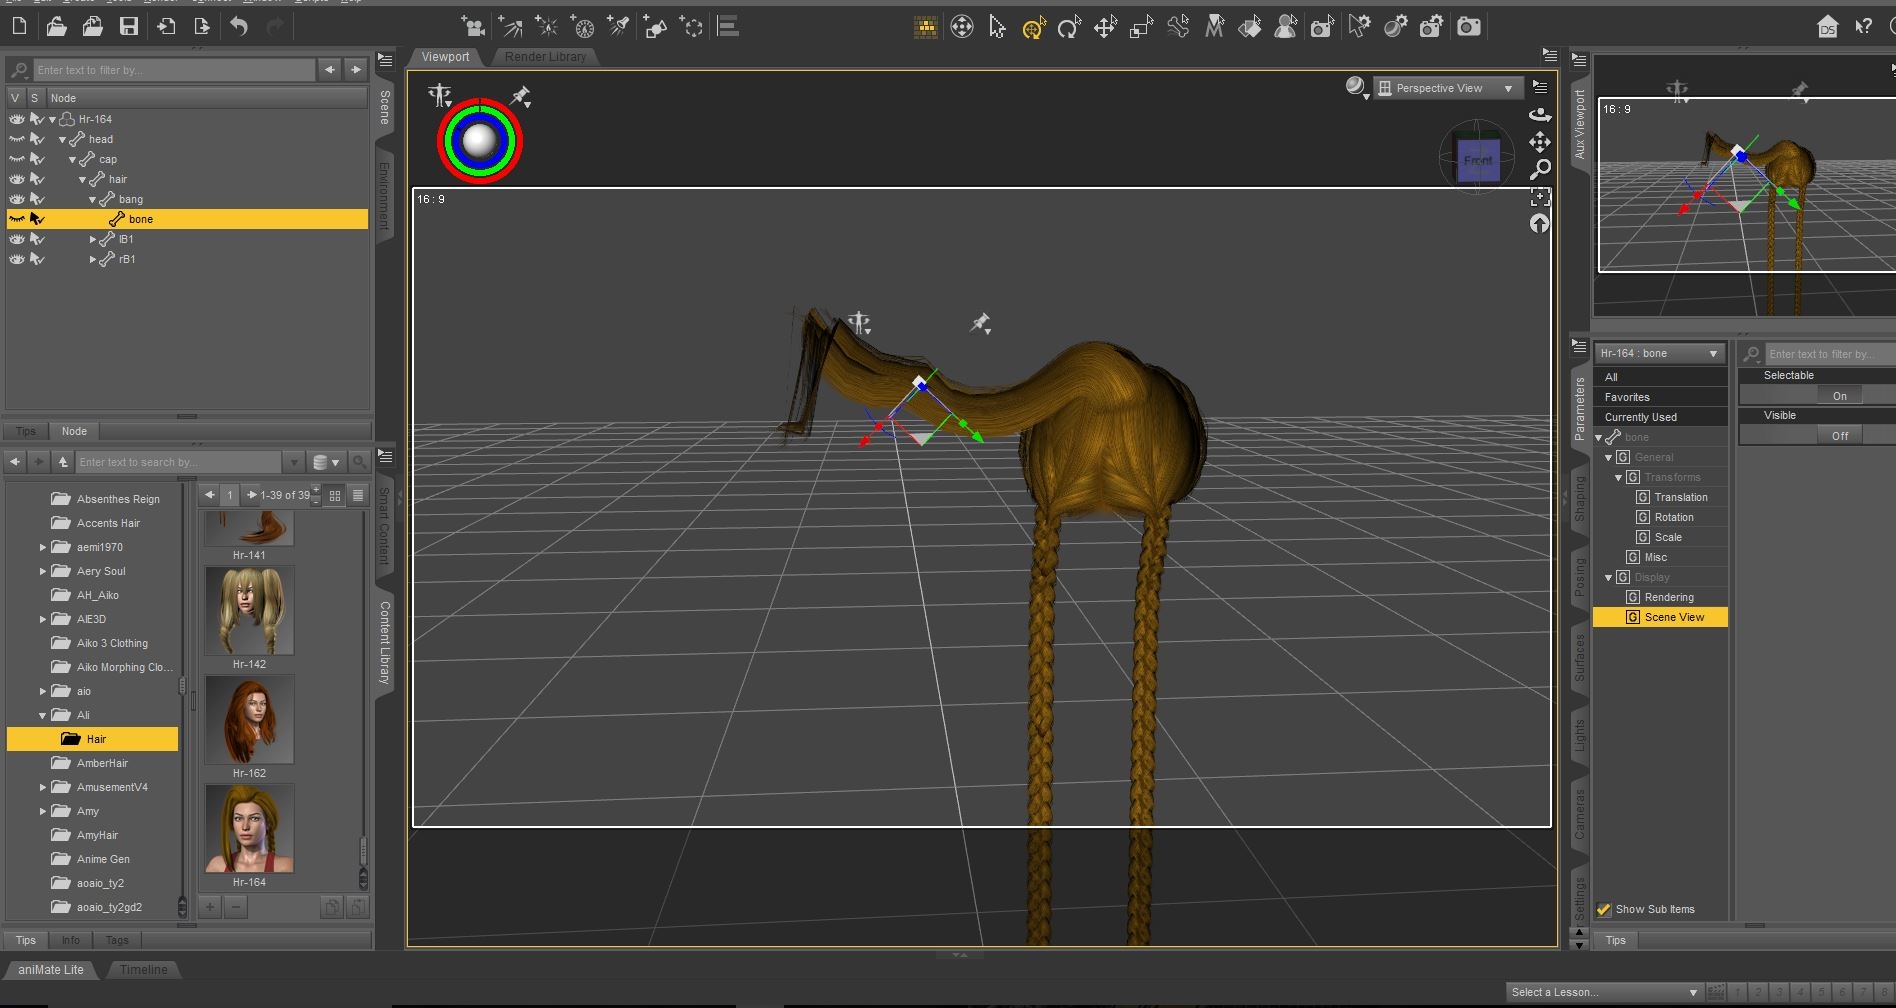This screenshot has height=1008, width=1896.
Task: Switch to the Render Library tab
Action: (x=545, y=57)
